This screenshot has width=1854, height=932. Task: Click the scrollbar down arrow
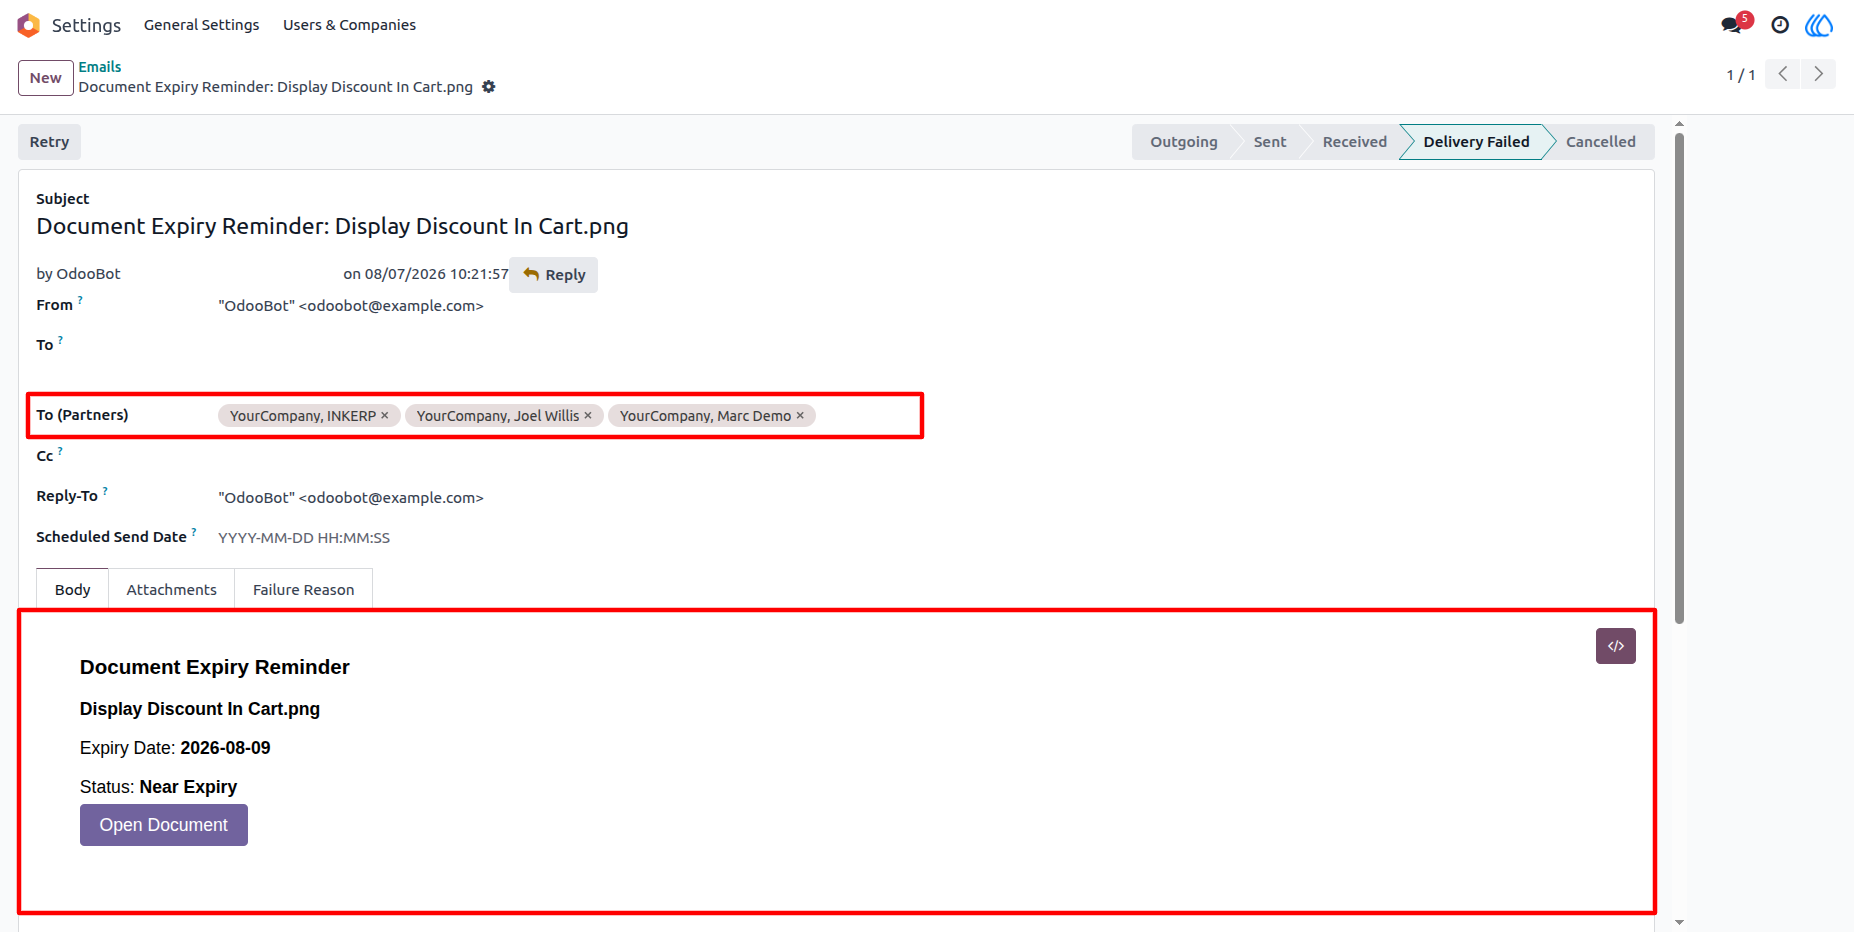coord(1679,923)
